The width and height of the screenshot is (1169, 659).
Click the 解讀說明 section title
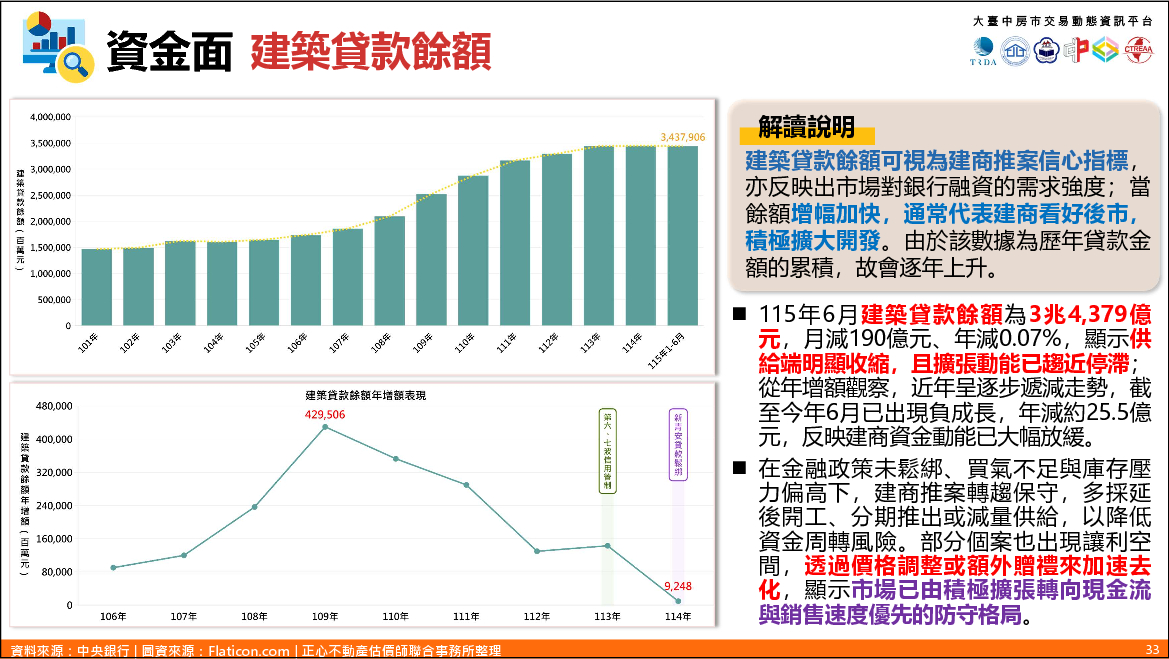coord(807,127)
